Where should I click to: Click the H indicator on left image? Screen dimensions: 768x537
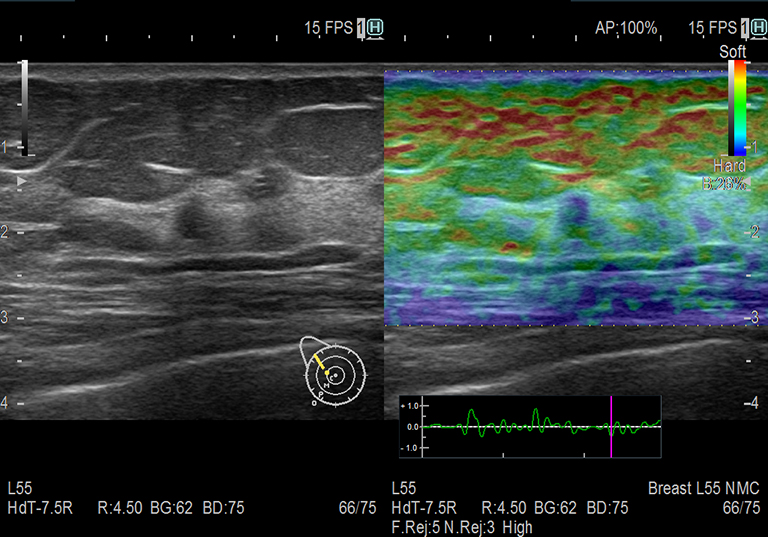375,29
